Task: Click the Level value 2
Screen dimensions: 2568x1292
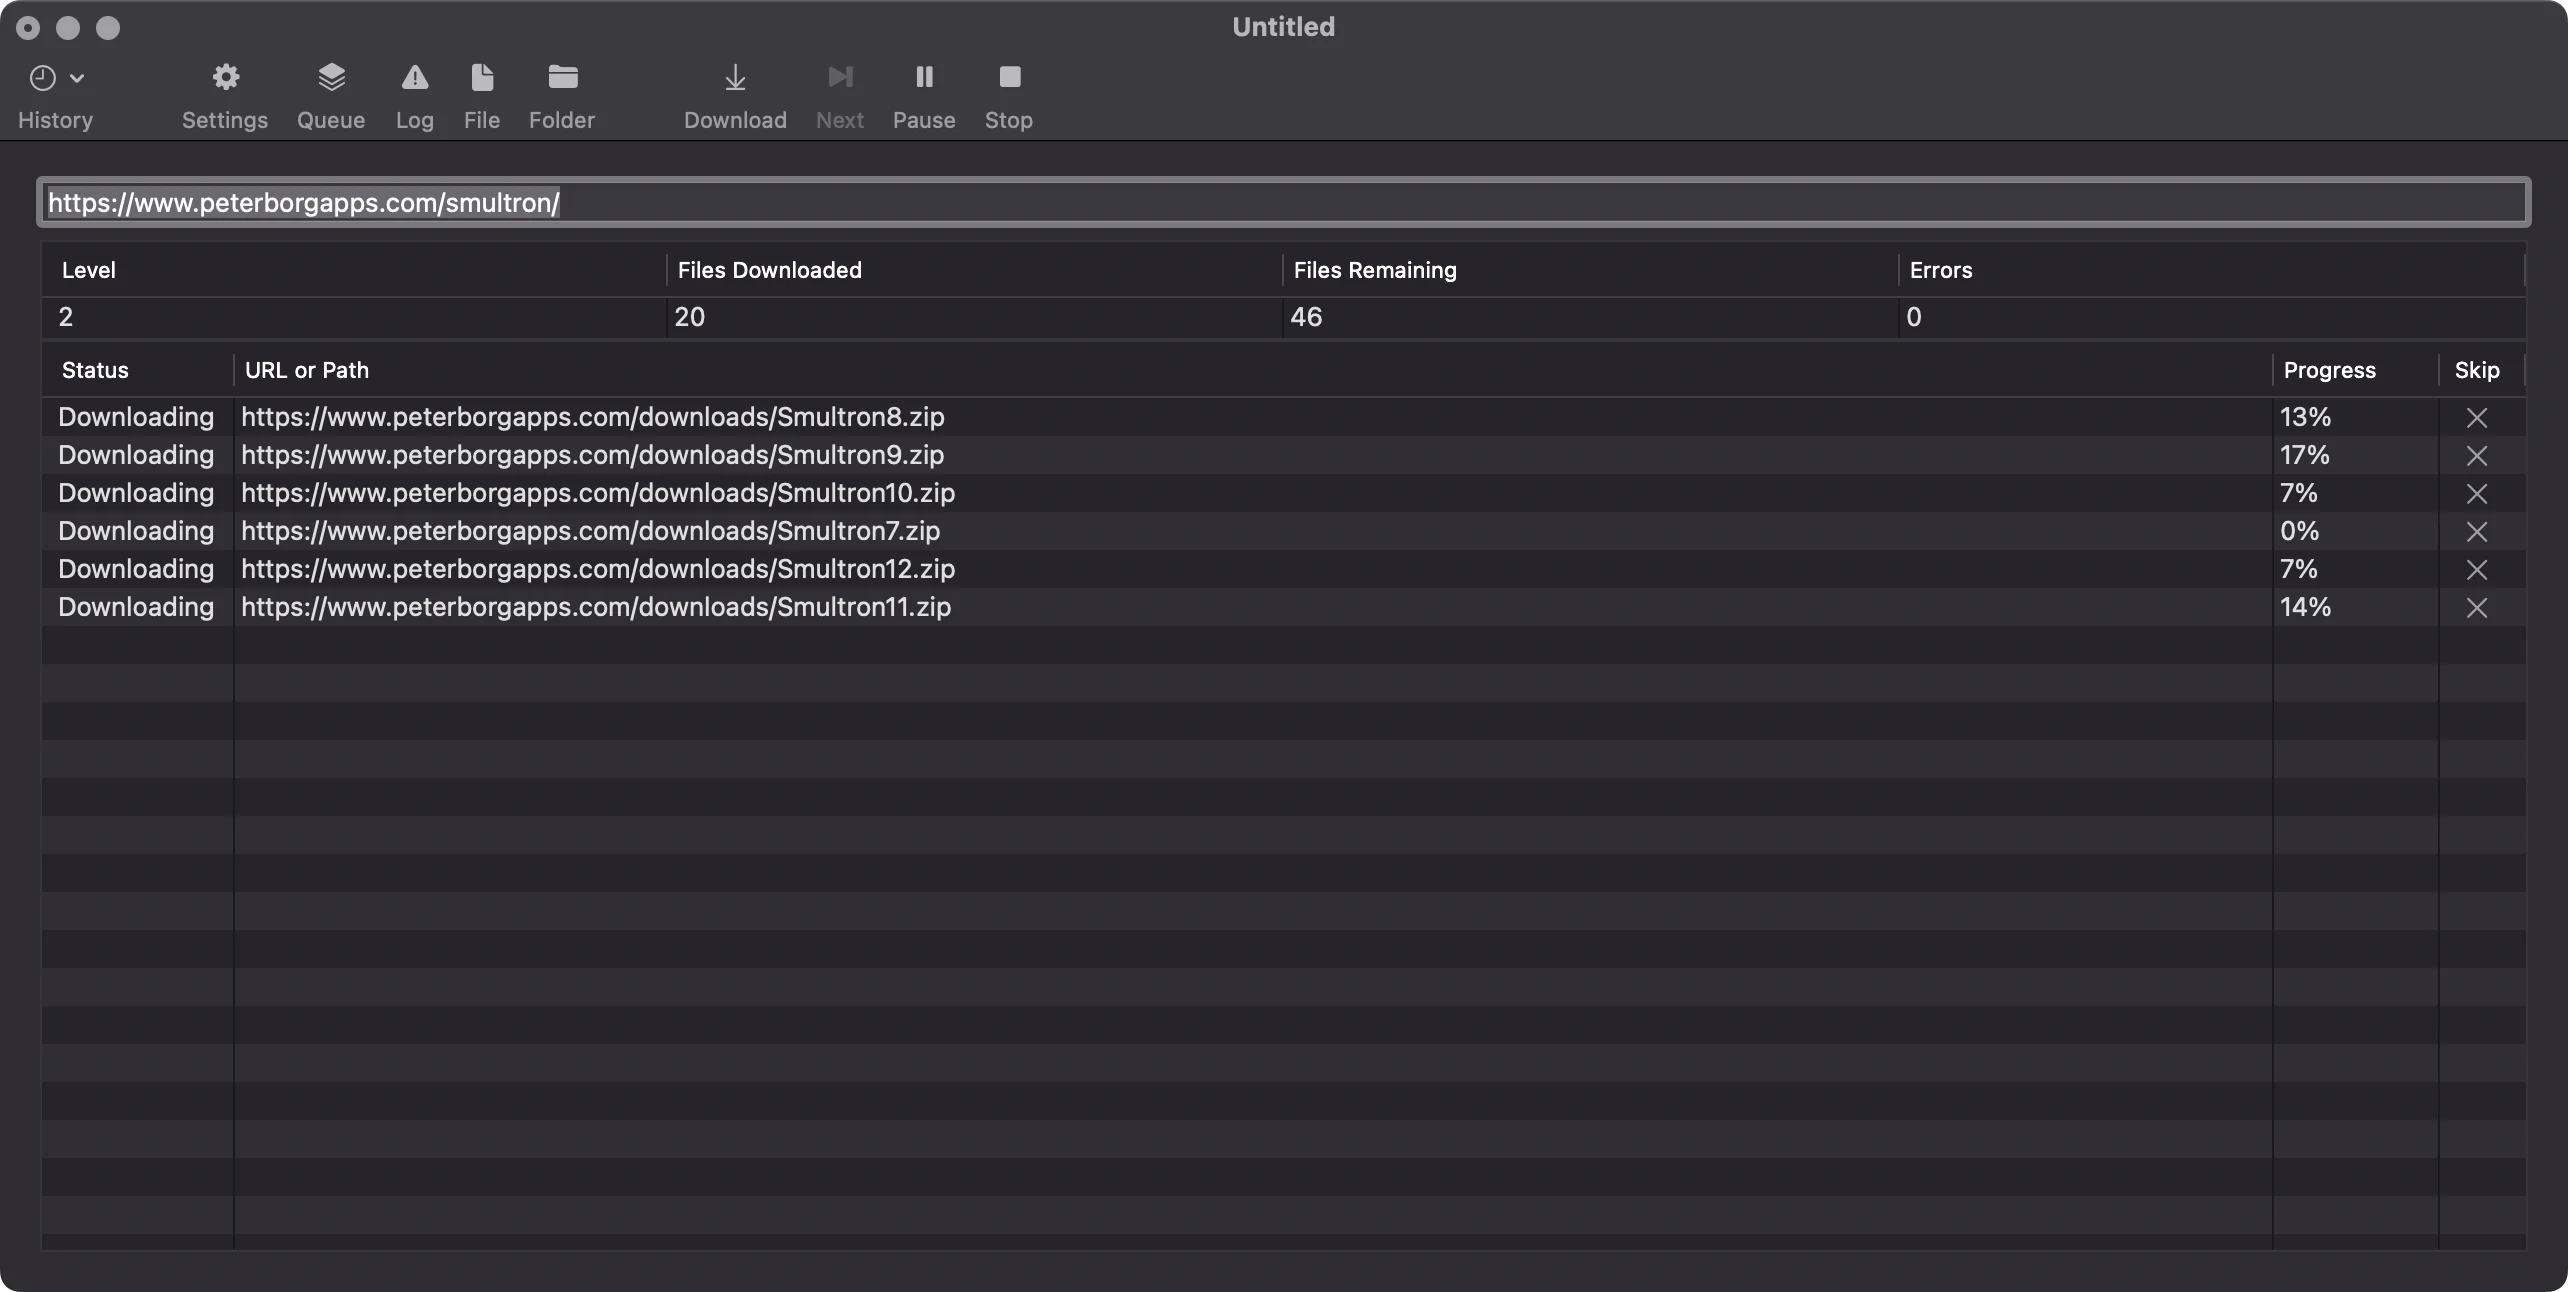Action: 66,317
